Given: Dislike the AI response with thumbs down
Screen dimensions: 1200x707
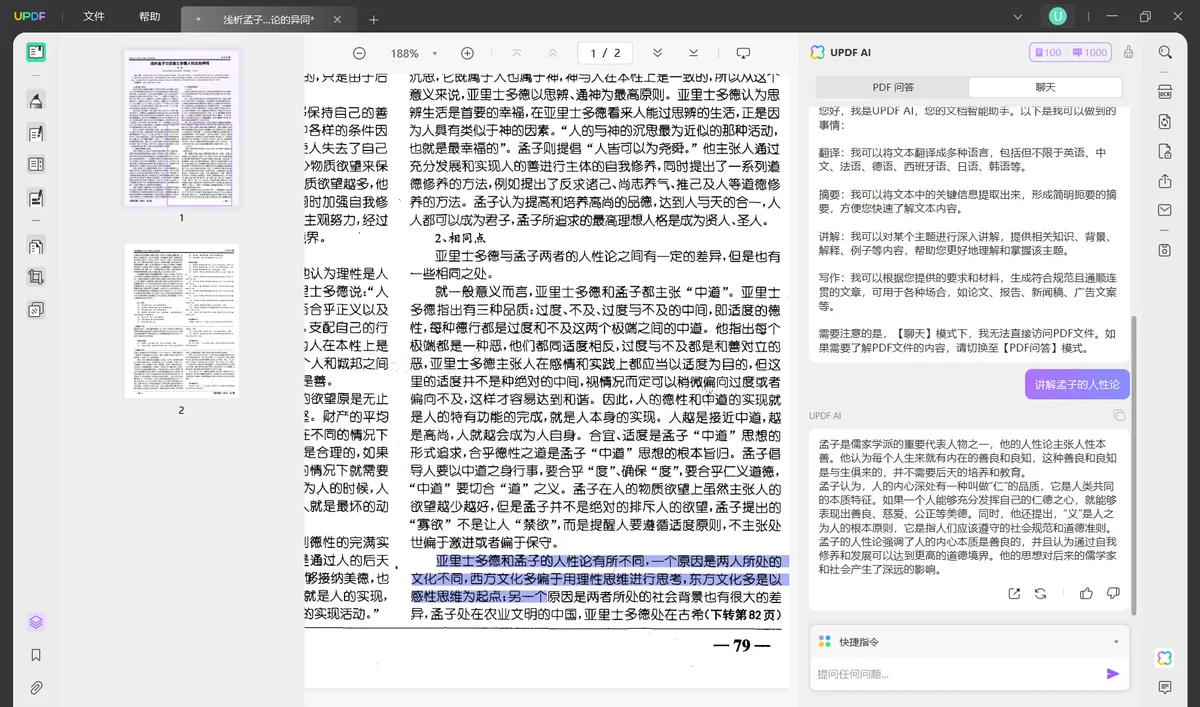Looking at the screenshot, I should coord(1113,593).
